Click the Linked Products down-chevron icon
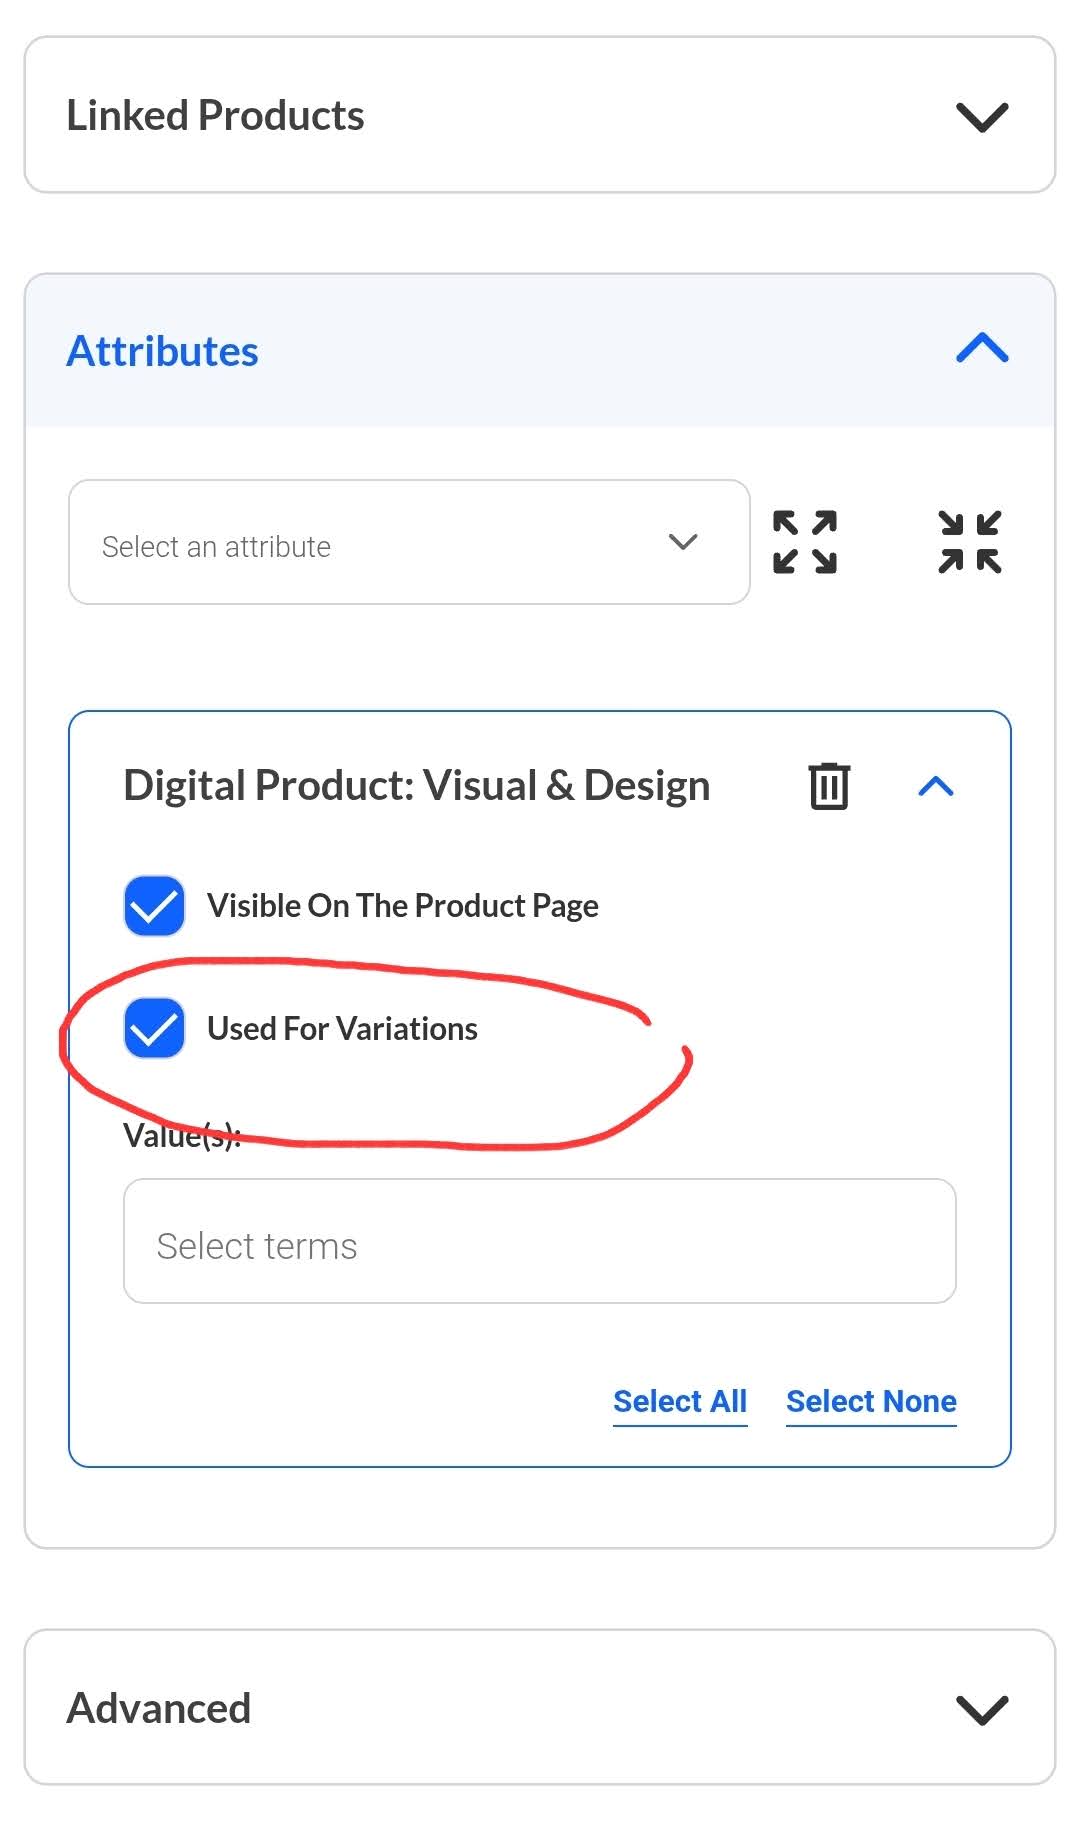Screen dimensions: 1080x1826 click(x=982, y=116)
